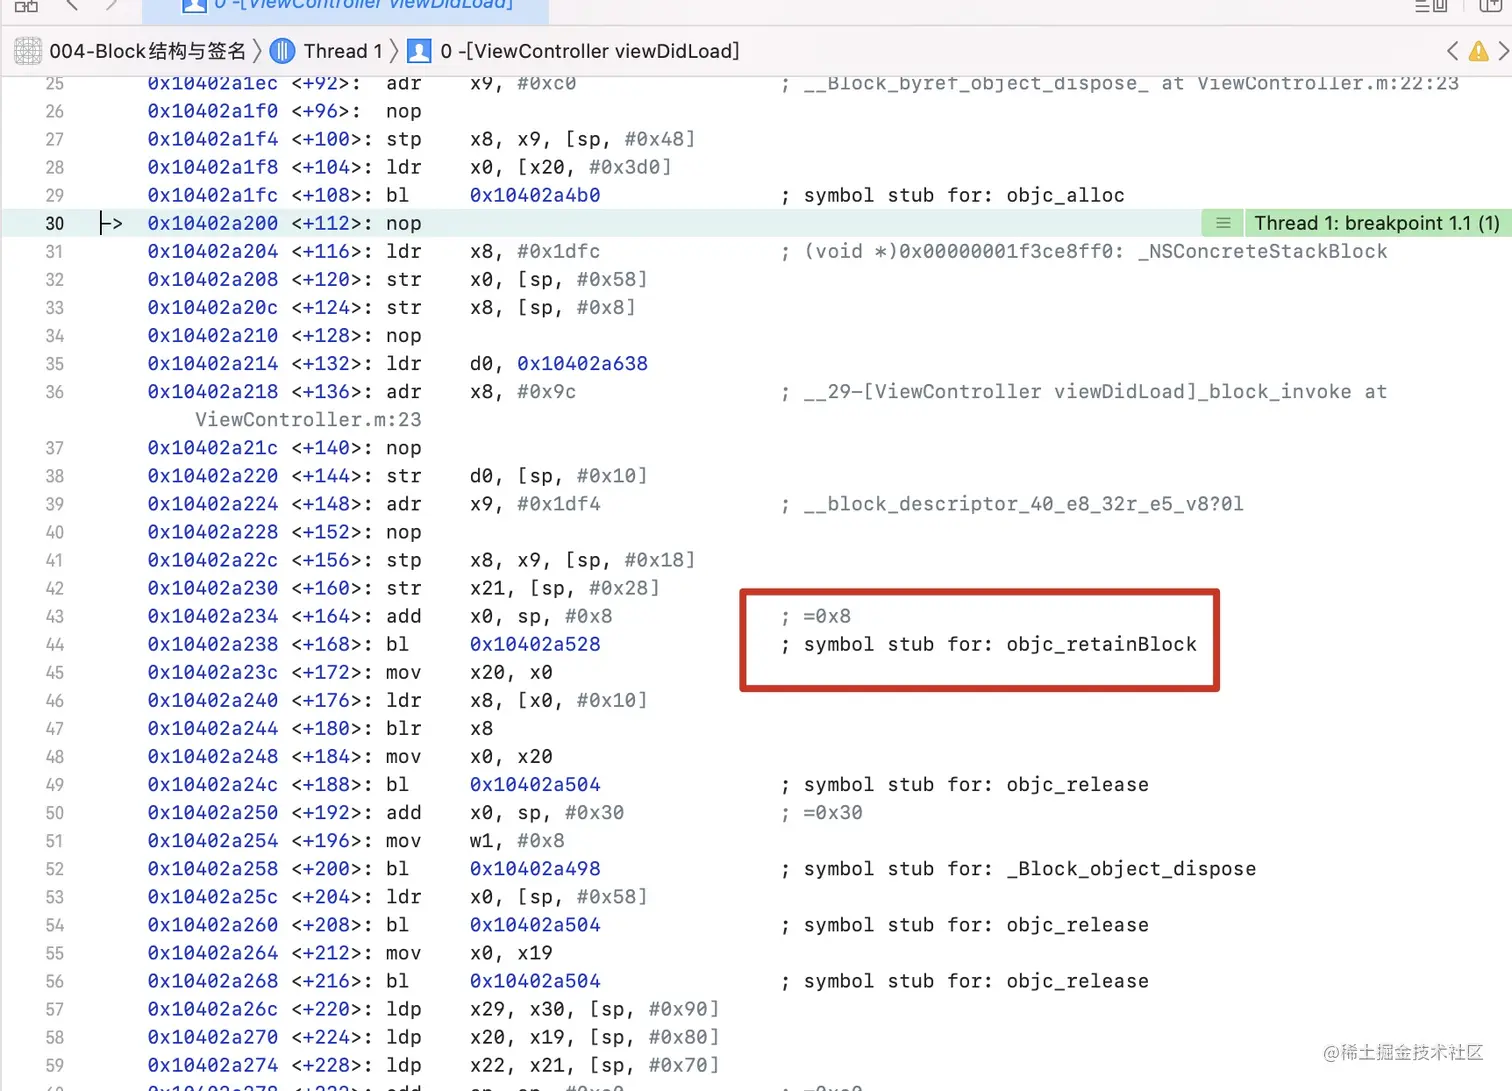Viewport: 1512px width, 1091px height.
Task: Disable the breakpoint arrow in the gutter
Action: pyautogui.click(x=110, y=223)
